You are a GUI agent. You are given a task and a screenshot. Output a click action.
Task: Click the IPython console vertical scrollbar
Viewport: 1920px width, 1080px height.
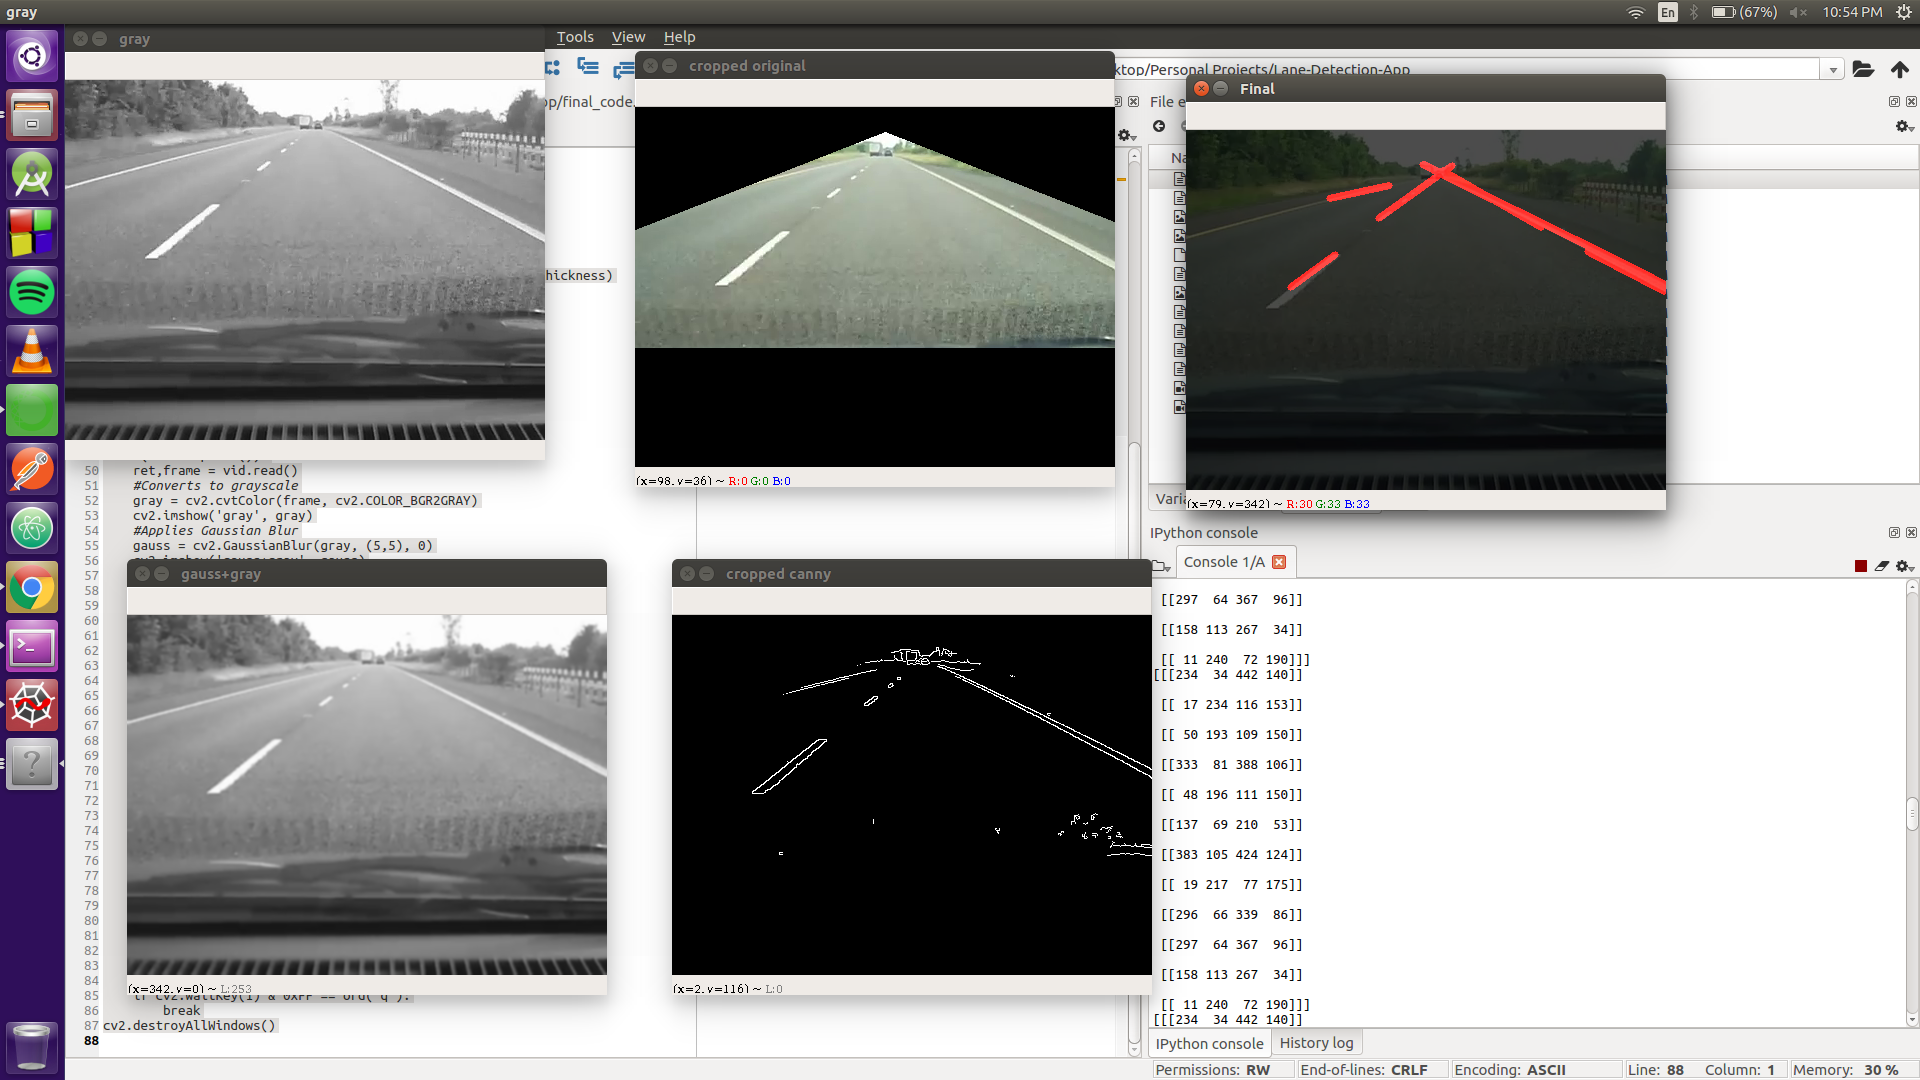1912,812
